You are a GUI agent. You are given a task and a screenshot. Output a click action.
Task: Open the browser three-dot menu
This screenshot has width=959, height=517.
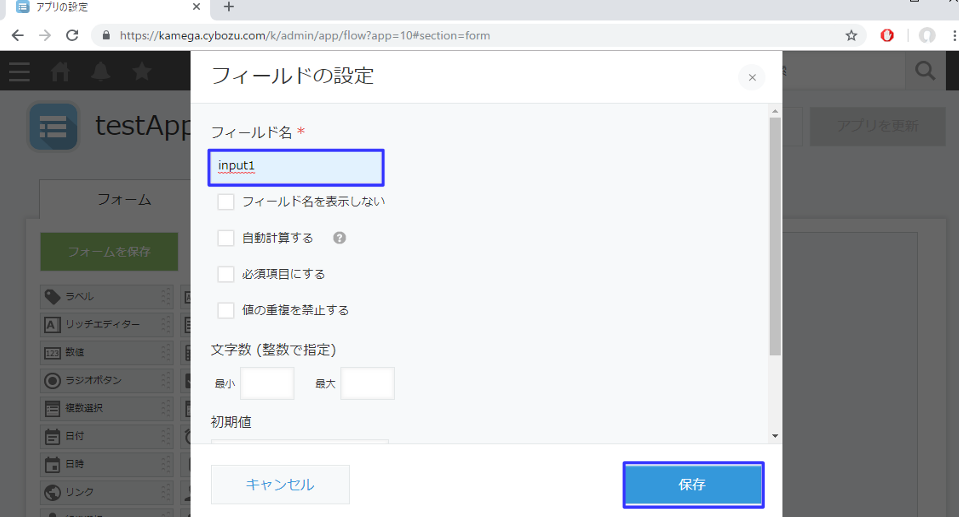coord(954,35)
